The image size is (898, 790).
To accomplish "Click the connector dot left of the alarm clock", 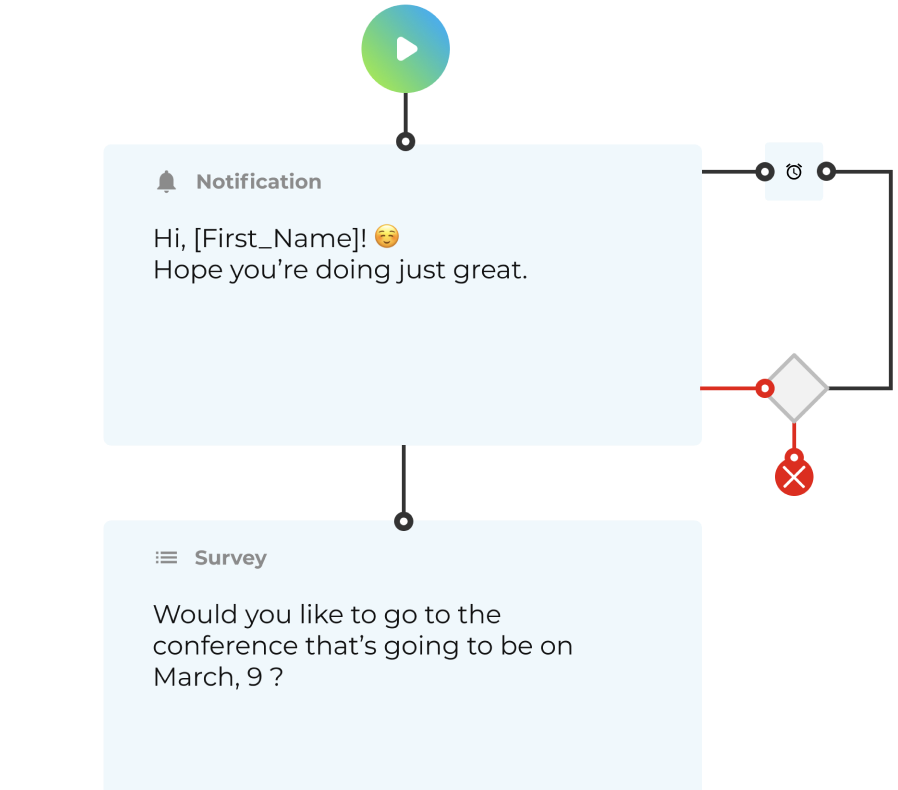I will click(765, 172).
